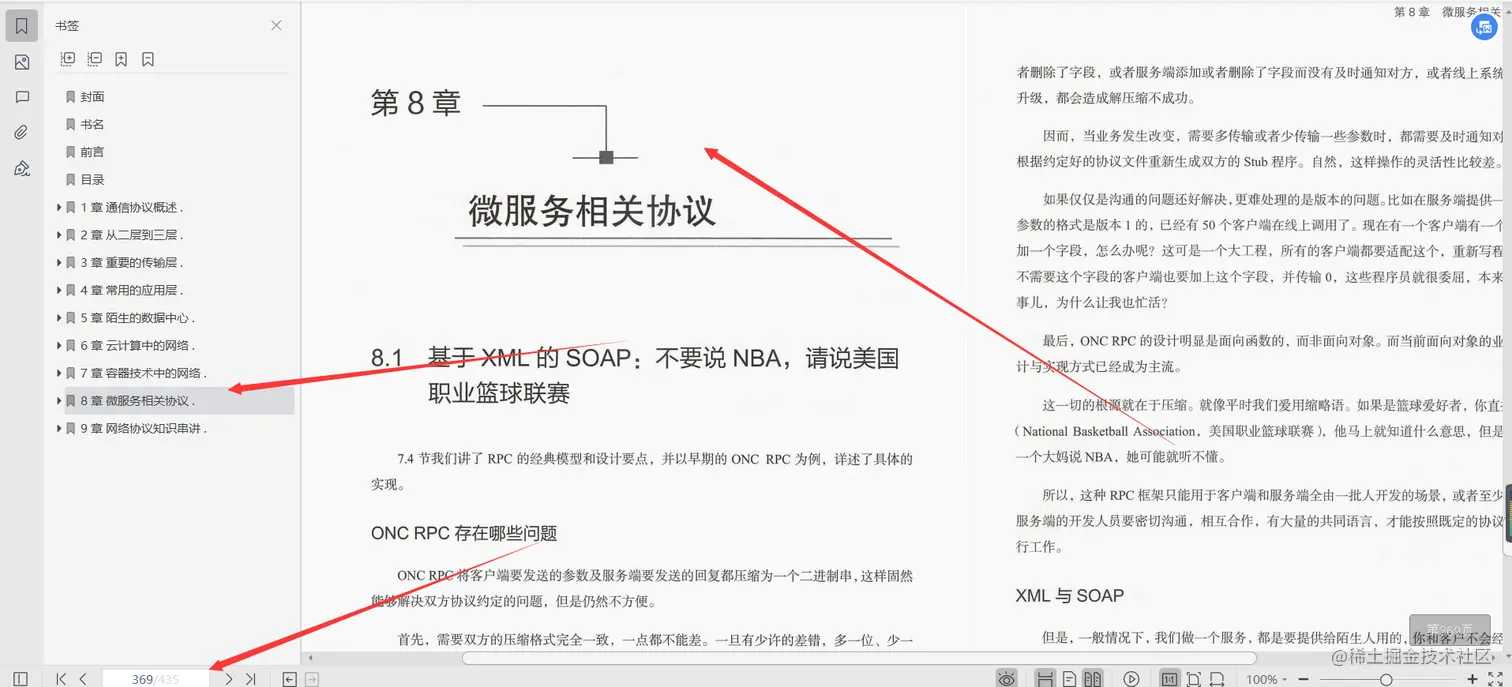The height and width of the screenshot is (687, 1512).
Task: Collapse all bookmarks in the panel
Action: click(94, 59)
